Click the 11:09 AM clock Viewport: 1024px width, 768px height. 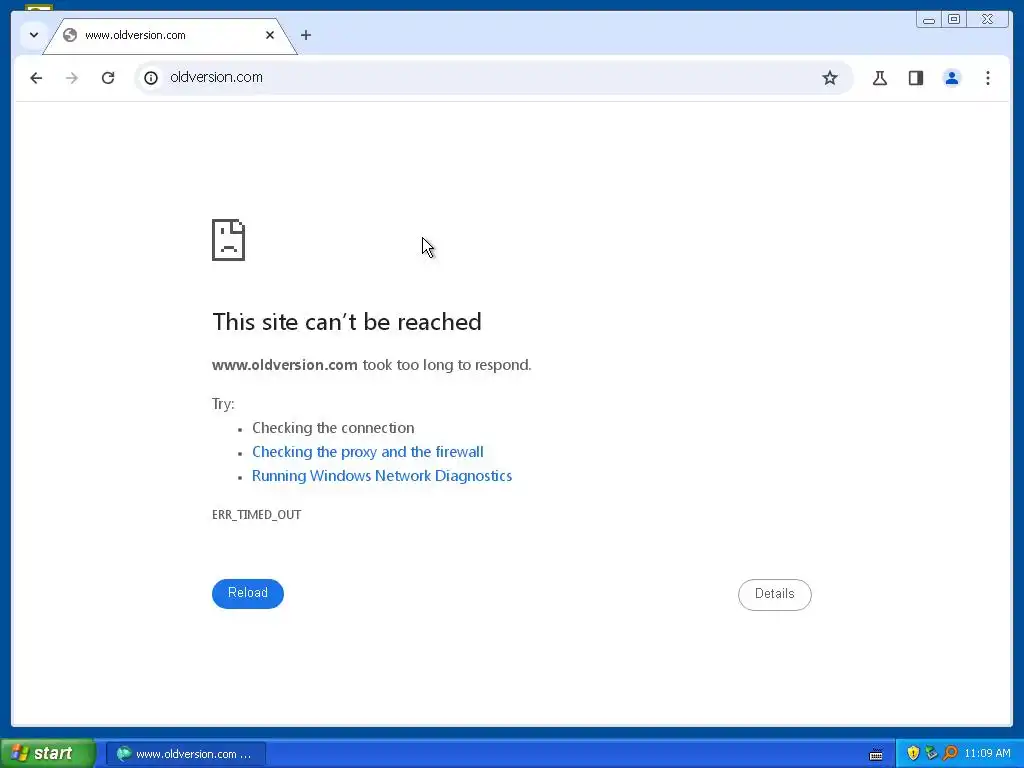click(987, 754)
